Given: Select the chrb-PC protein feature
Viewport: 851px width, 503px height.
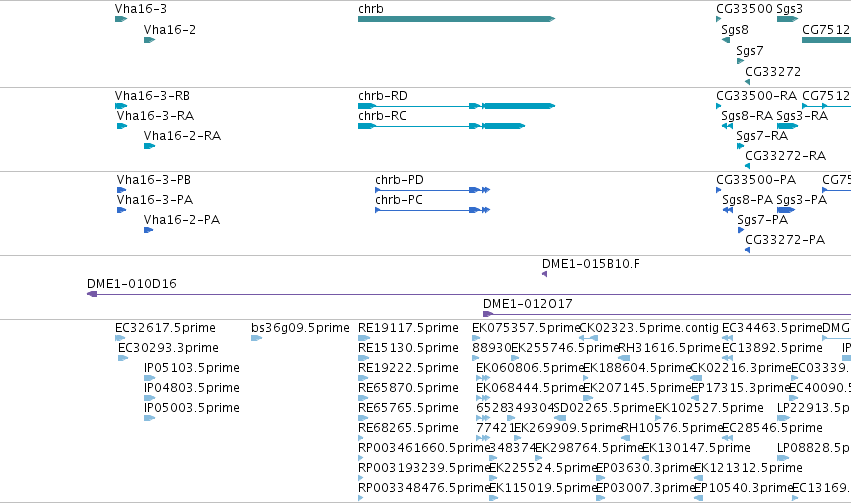Looking at the screenshot, I should [x=433, y=210].
